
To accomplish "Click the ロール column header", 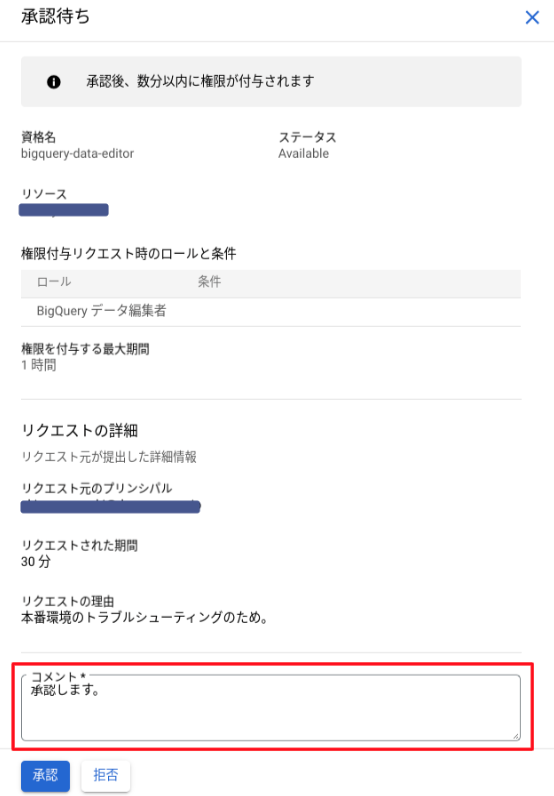I will pos(54,282).
